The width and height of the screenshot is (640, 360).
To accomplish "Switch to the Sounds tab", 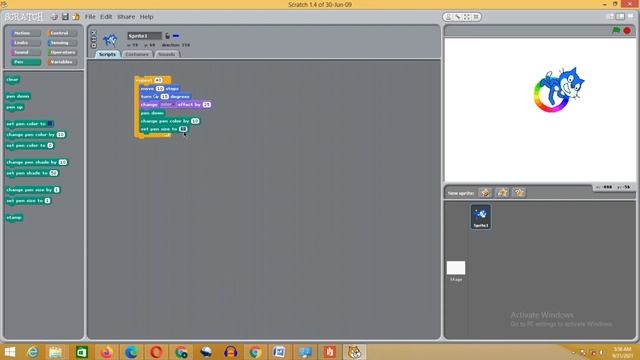I will point(167,54).
